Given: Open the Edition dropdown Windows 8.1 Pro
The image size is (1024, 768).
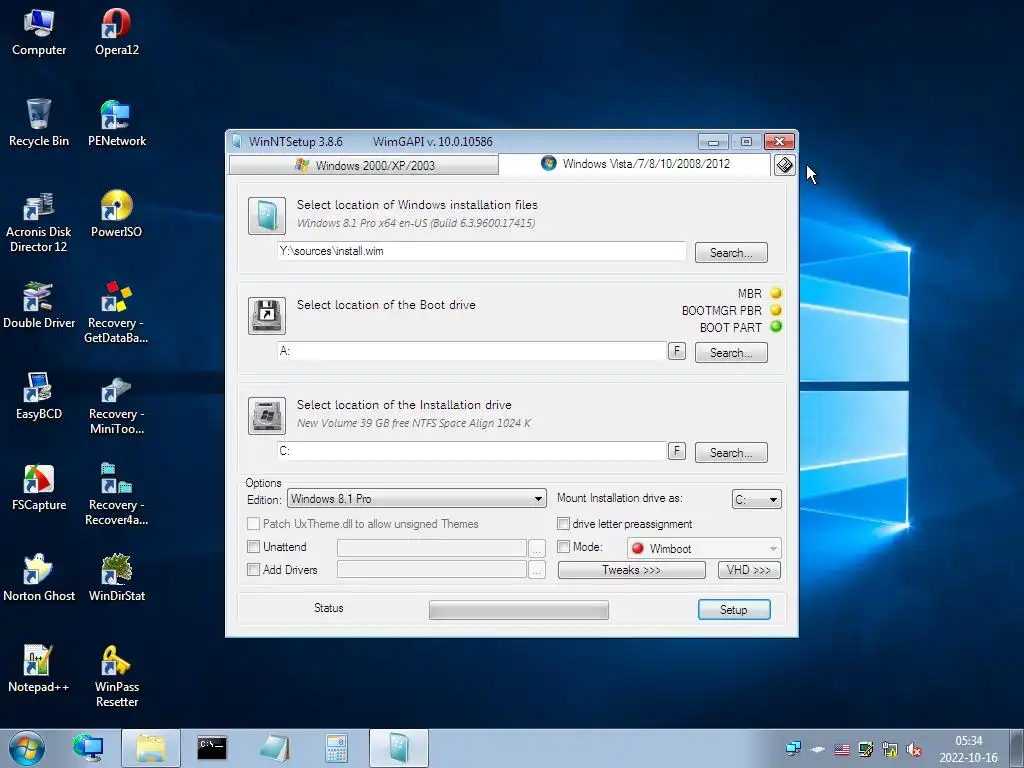Looking at the screenshot, I should click(417, 499).
